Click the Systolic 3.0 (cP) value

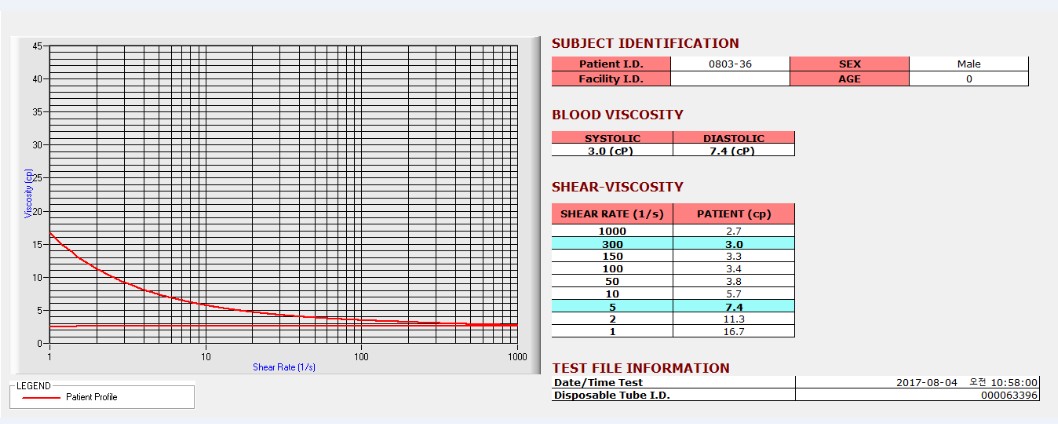612,151
